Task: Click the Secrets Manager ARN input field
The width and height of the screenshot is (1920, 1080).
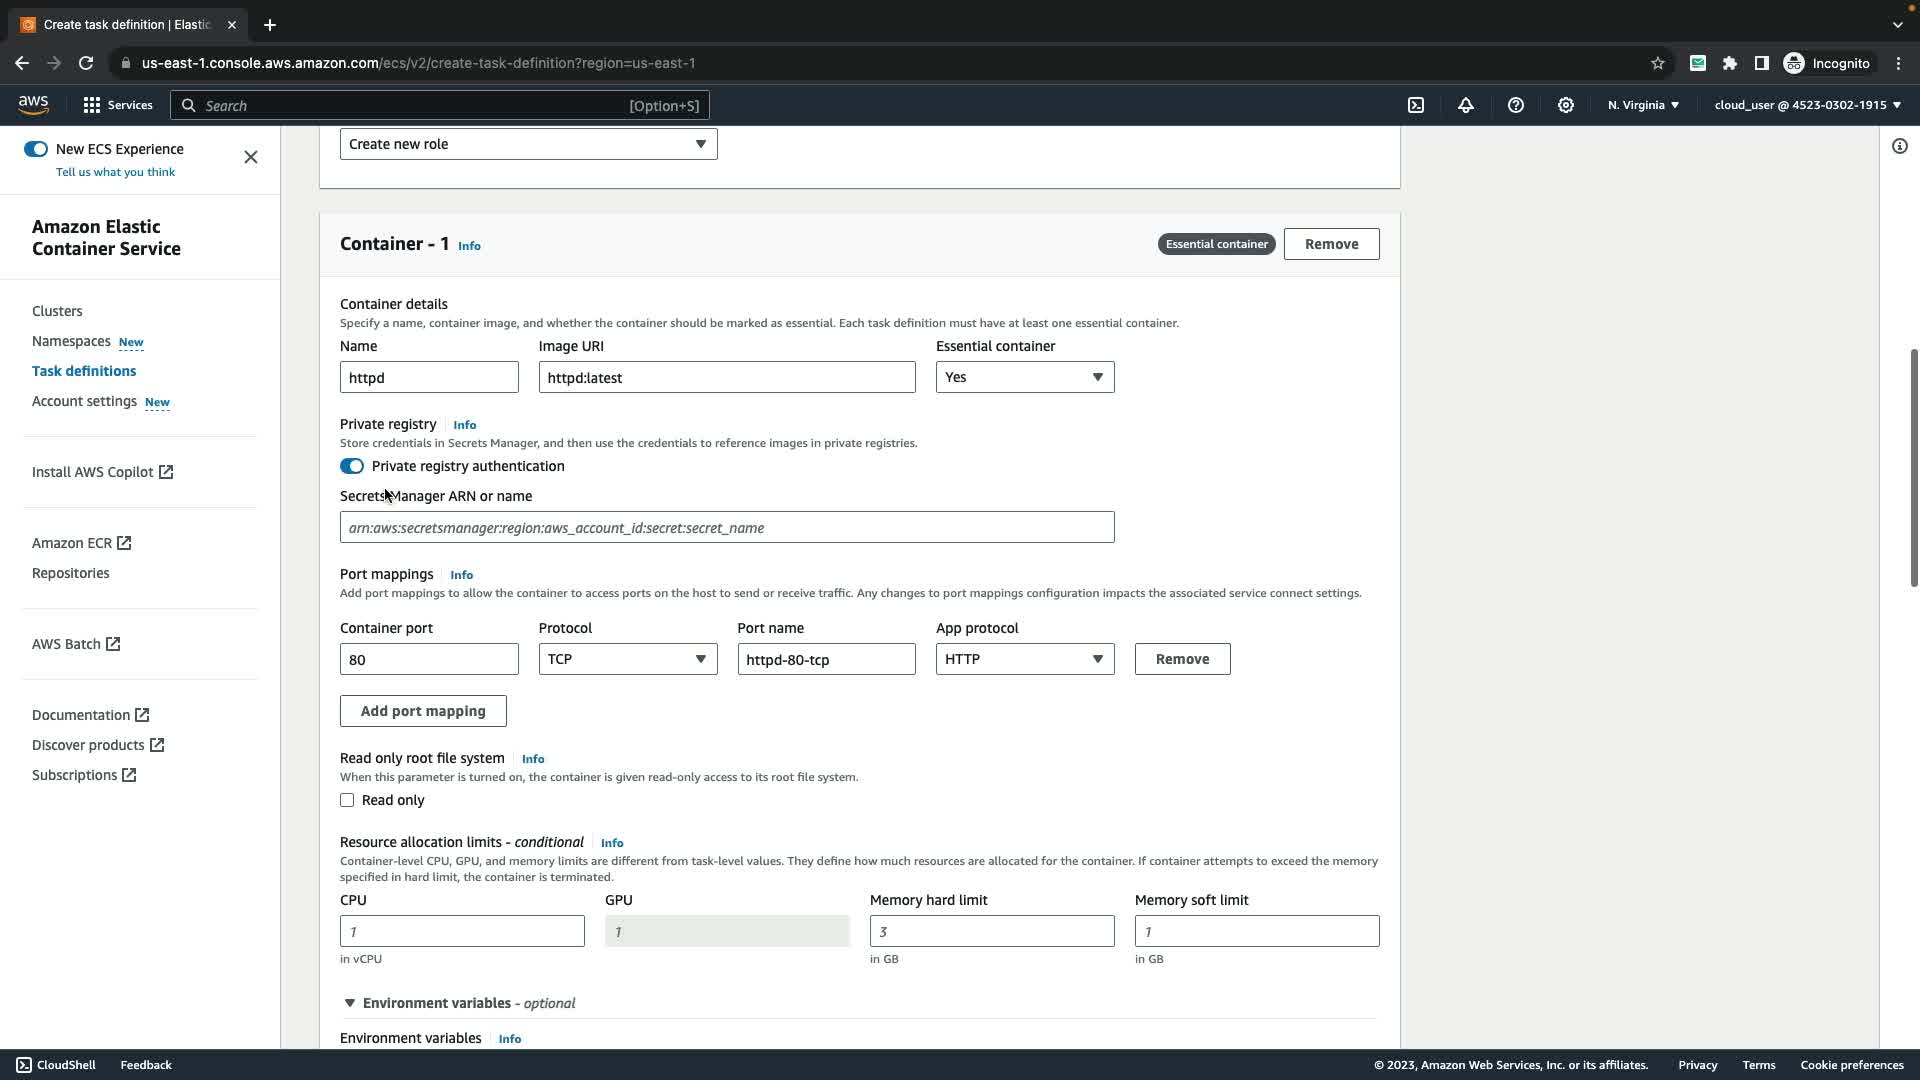Action: point(727,527)
